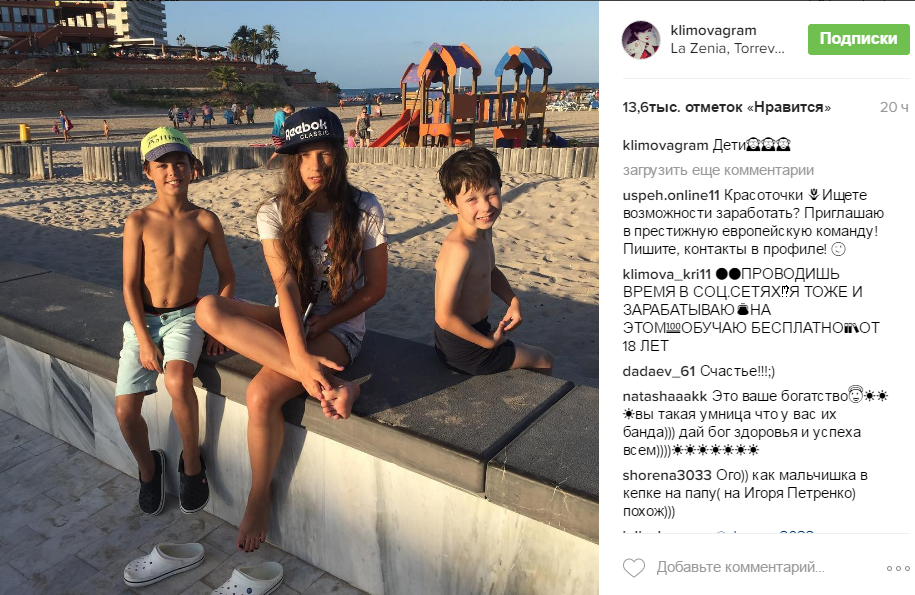915x595 pixels.
Task: Open klimovagram profile avatar picture
Action: point(641,40)
